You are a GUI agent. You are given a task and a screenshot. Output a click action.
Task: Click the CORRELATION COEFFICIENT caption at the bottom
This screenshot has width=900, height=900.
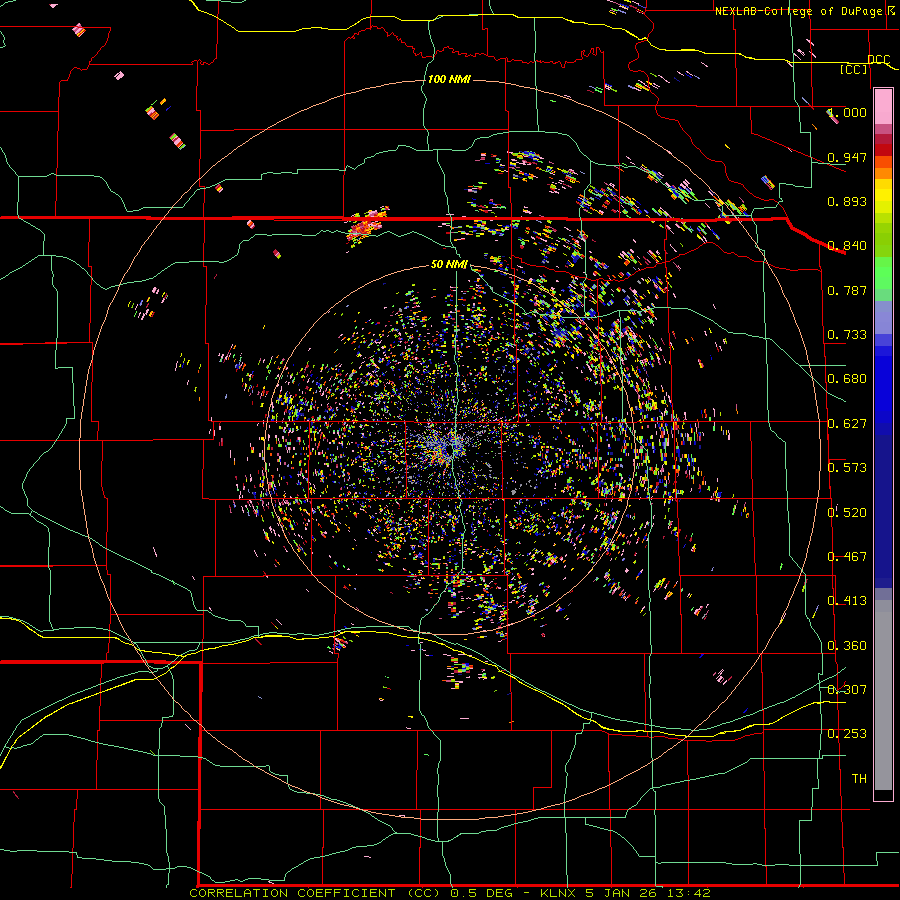450,893
